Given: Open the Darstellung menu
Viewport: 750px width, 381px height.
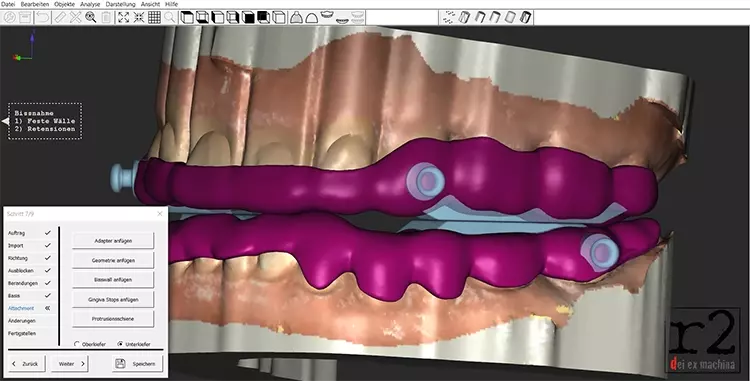Looking at the screenshot, I should (120, 4).
